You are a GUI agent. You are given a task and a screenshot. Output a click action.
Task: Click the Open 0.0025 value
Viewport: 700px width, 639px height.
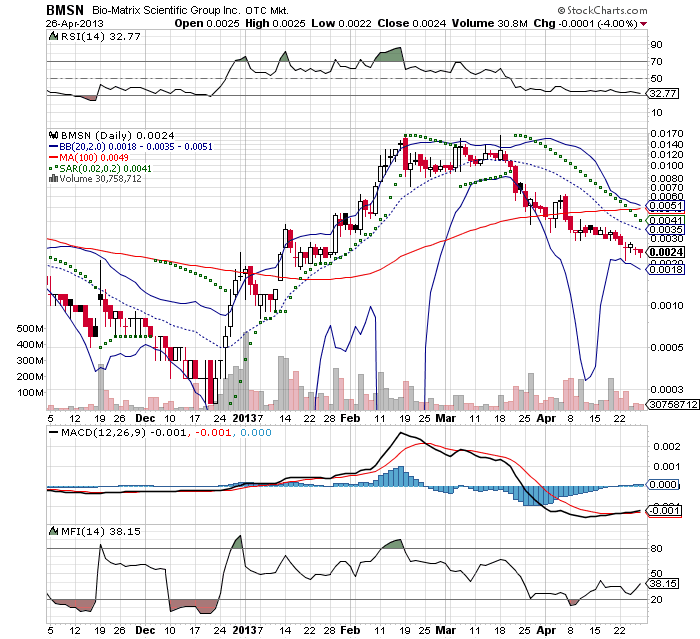tap(207, 23)
